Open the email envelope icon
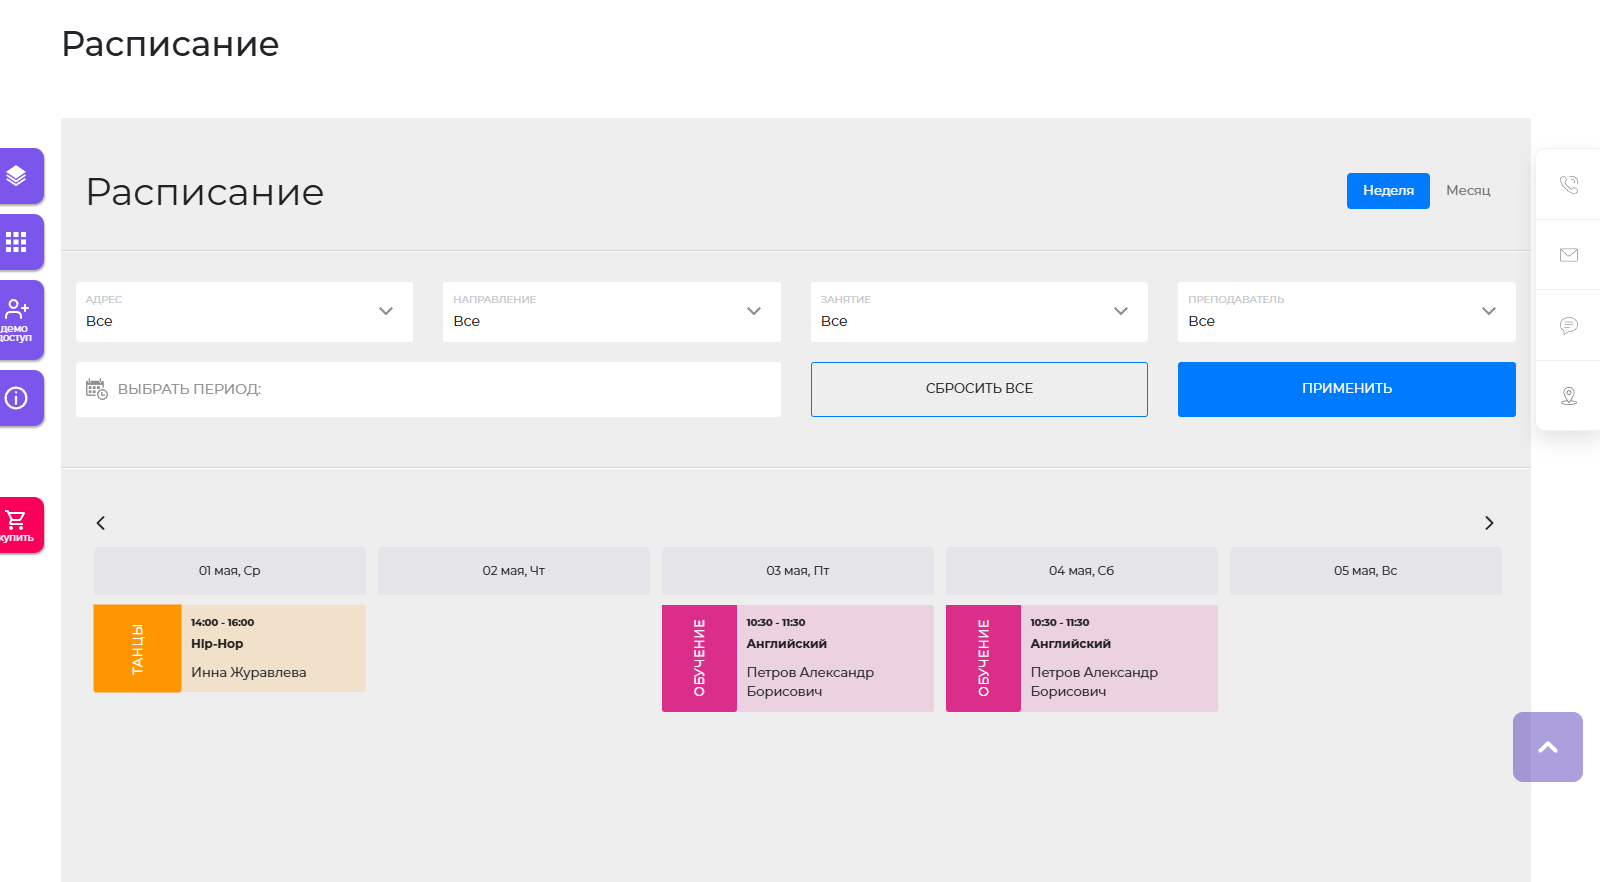Image resolution: width=1600 pixels, height=882 pixels. [x=1568, y=255]
